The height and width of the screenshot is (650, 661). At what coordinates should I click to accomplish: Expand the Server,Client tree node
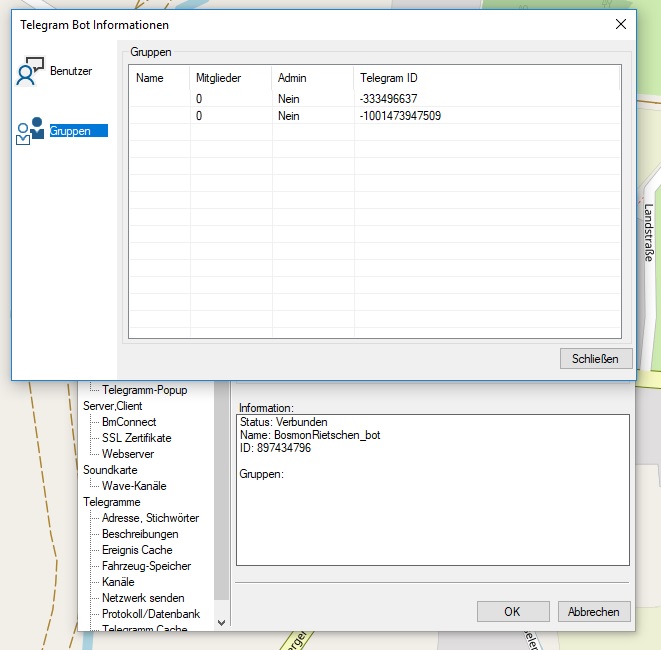(x=112, y=406)
